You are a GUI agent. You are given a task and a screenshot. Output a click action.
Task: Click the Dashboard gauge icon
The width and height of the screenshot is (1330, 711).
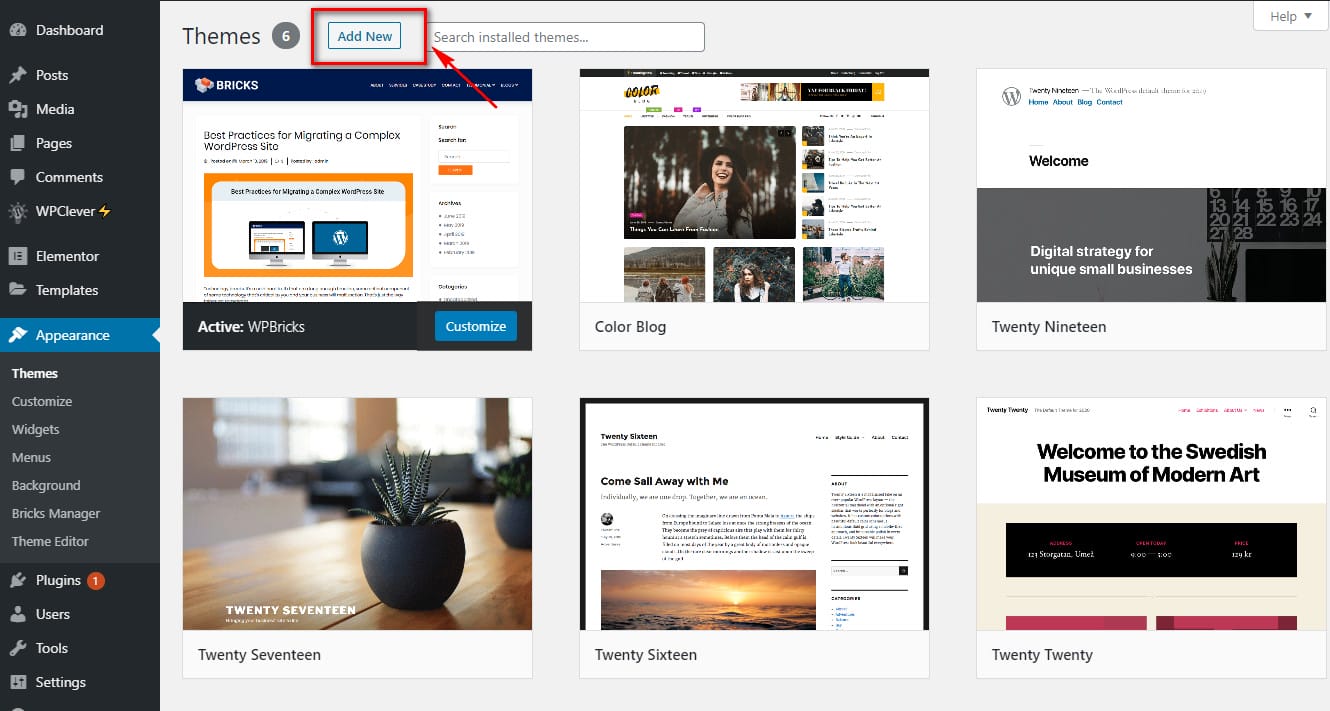pos(18,30)
